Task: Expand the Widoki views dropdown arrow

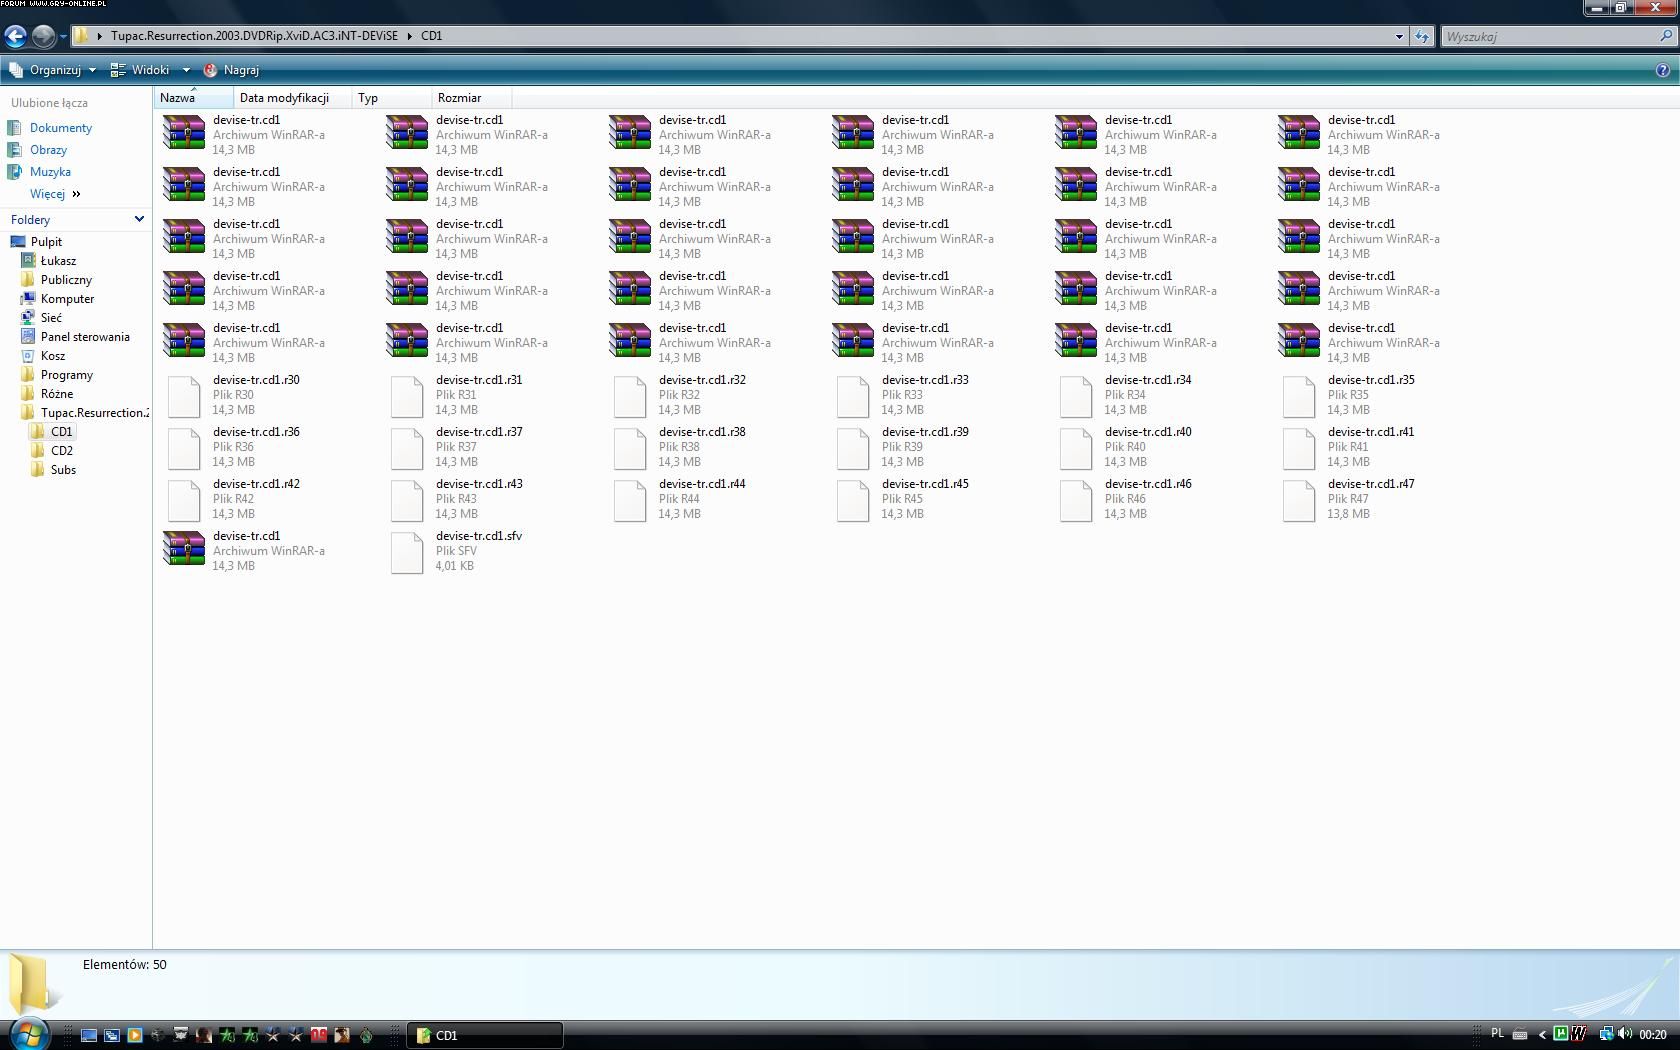Action: coord(186,70)
